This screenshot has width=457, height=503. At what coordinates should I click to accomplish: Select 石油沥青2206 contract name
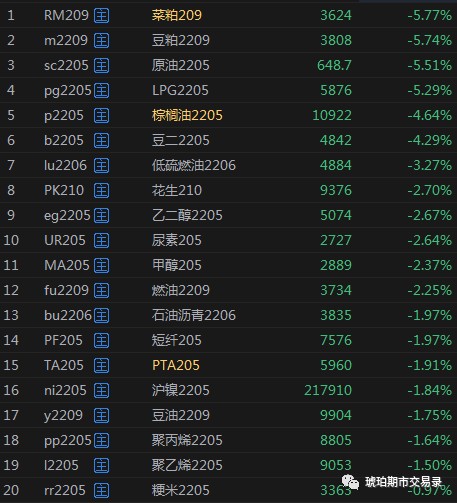click(x=194, y=315)
